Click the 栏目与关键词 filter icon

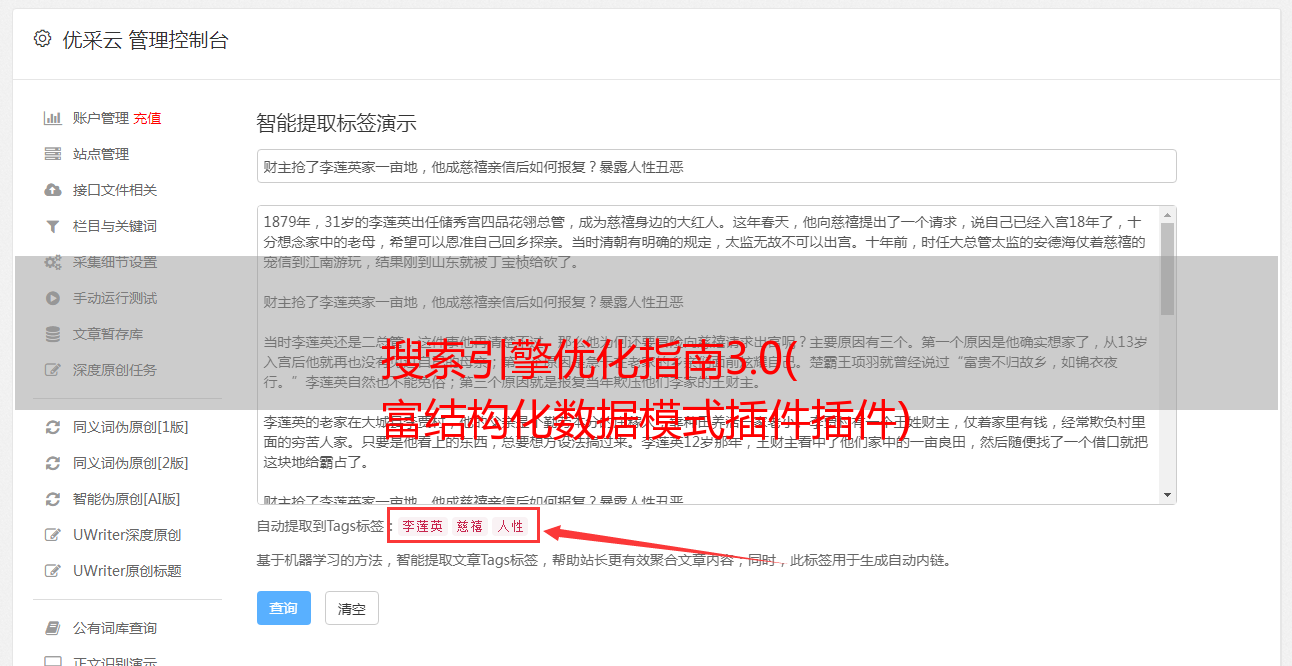(x=53, y=226)
